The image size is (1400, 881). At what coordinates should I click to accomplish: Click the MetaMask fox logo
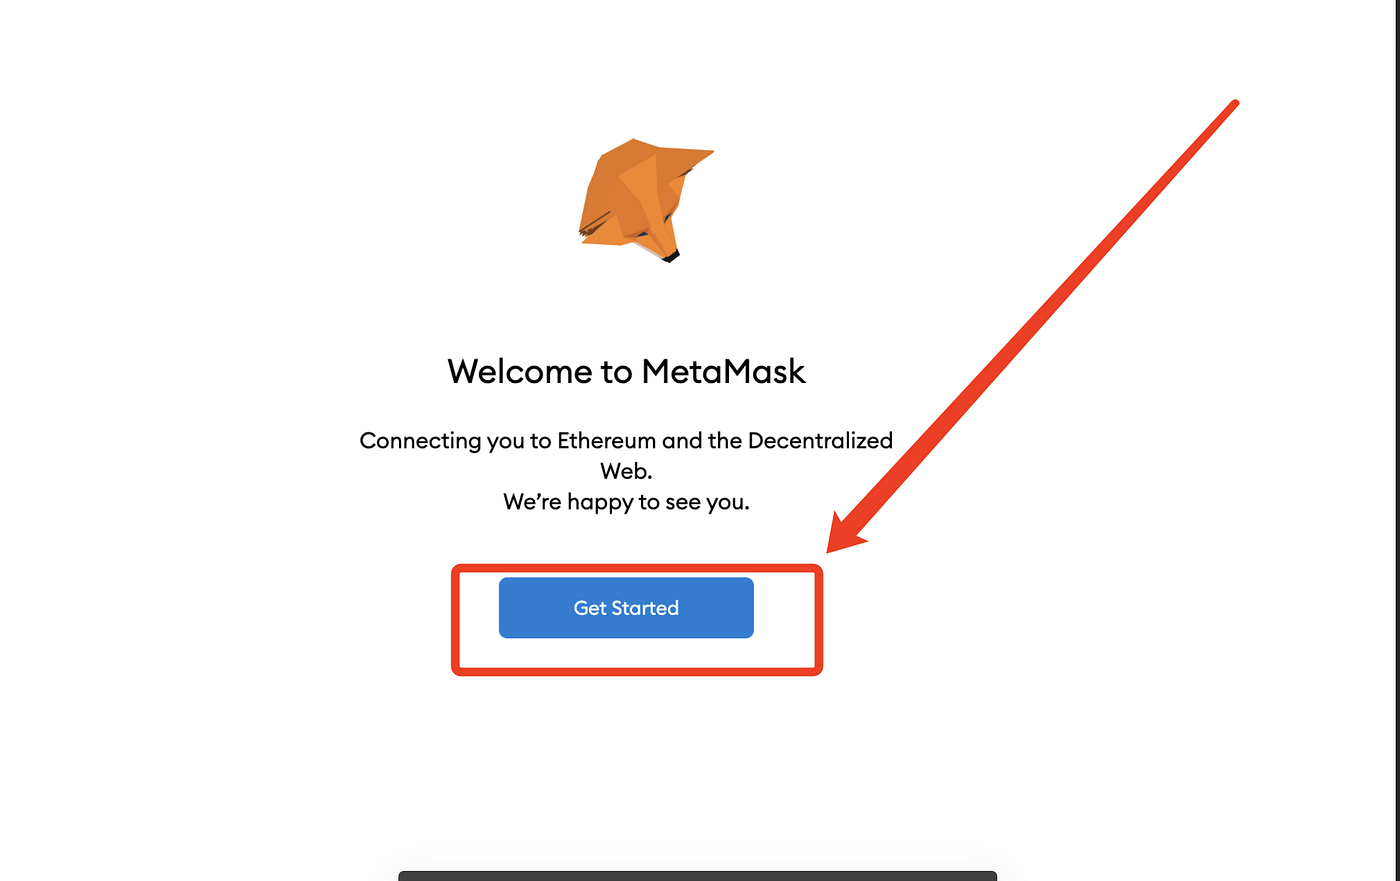tap(645, 200)
